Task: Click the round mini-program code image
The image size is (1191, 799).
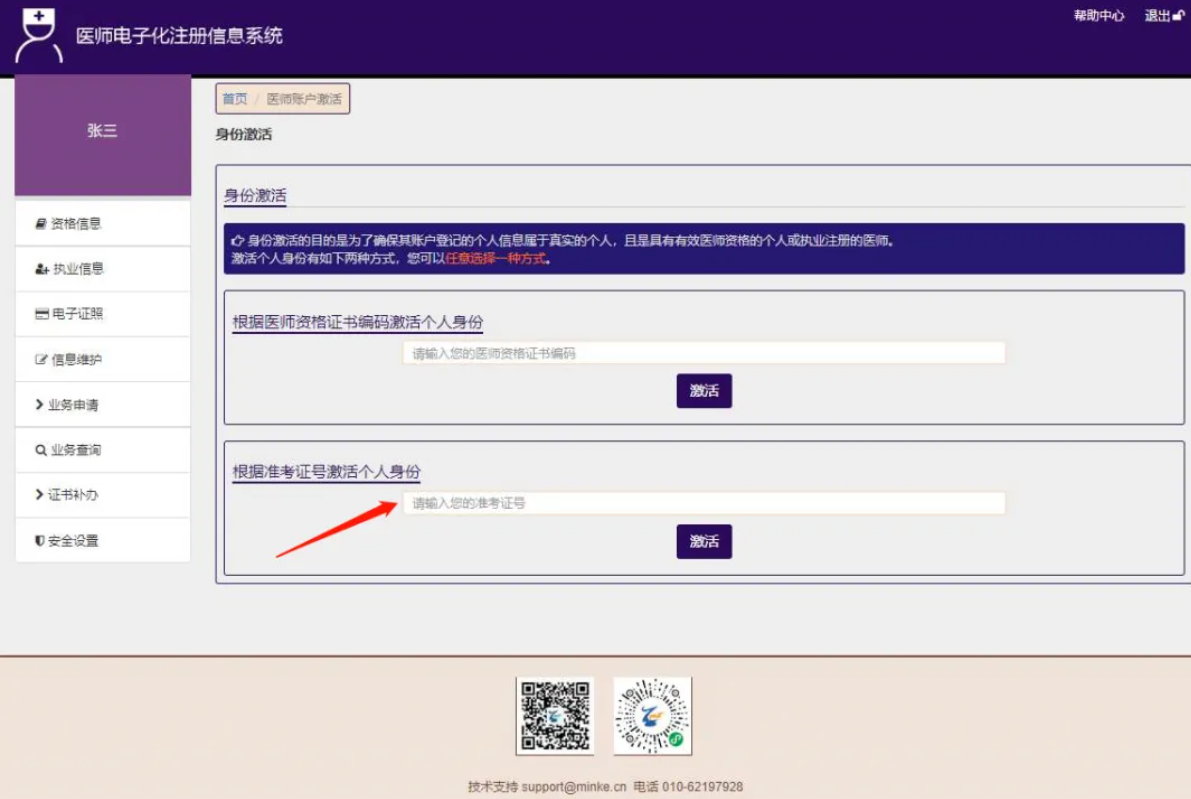Action: pyautogui.click(x=653, y=716)
